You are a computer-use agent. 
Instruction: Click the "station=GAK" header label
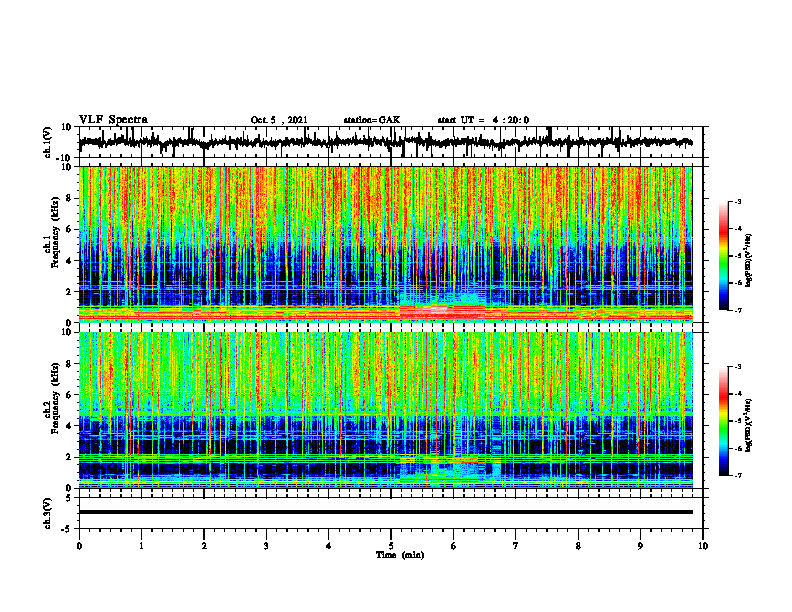372,120
